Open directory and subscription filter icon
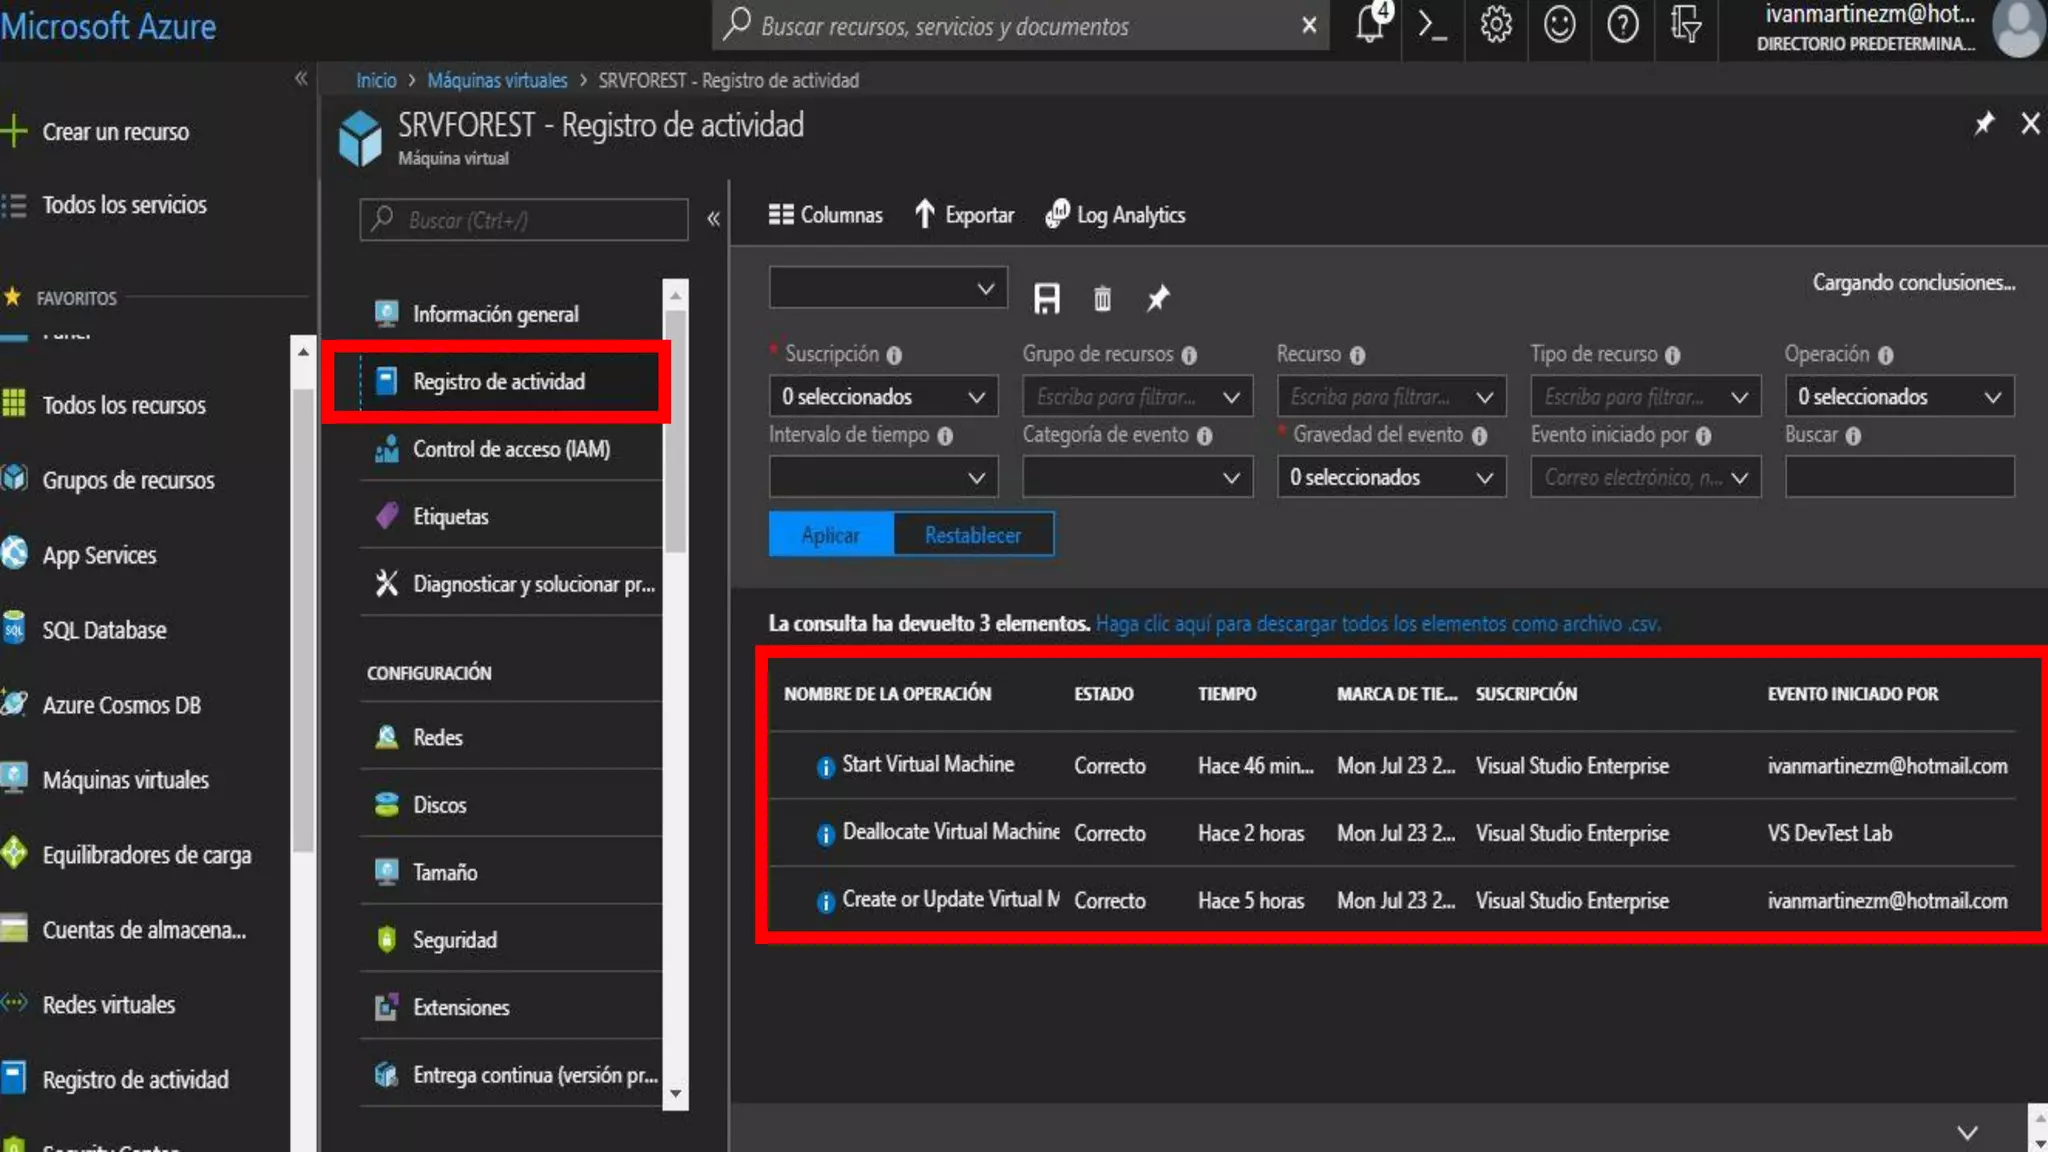The width and height of the screenshot is (2048, 1152). click(1686, 24)
